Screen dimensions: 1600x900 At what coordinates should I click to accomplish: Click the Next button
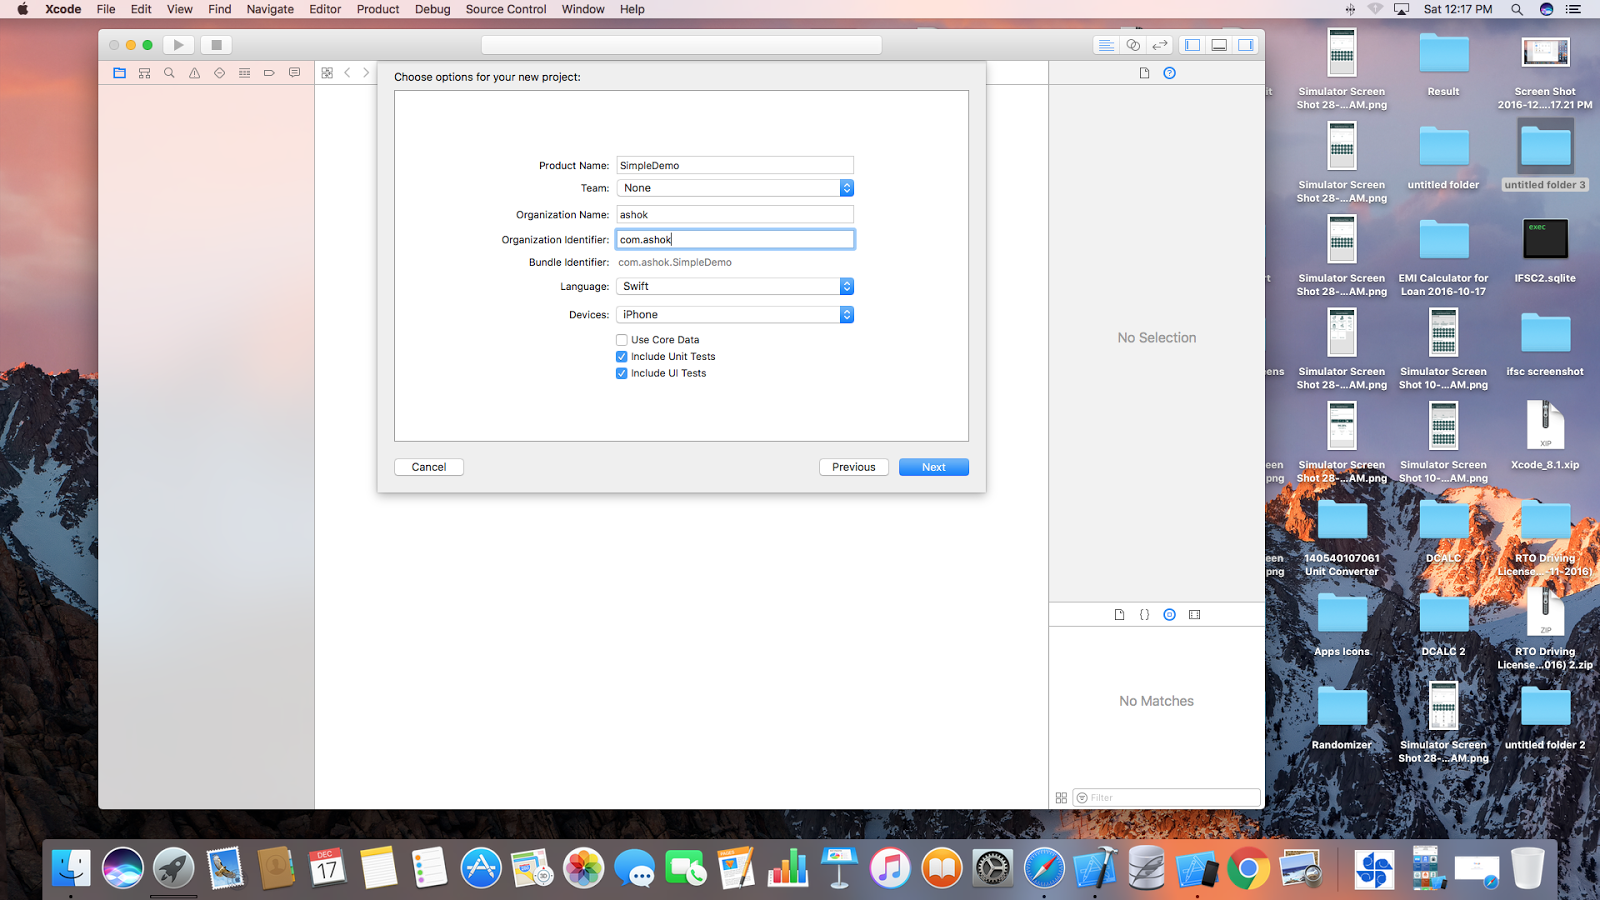(x=934, y=467)
